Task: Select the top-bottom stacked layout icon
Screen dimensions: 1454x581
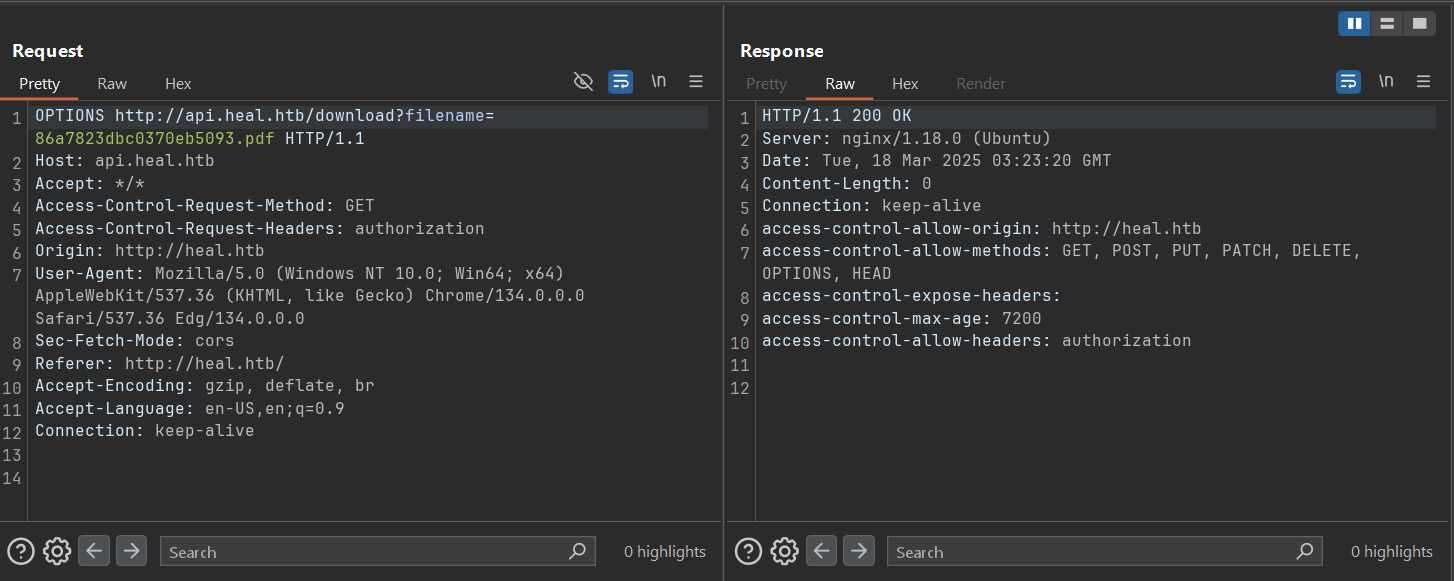Action: [x=1387, y=23]
